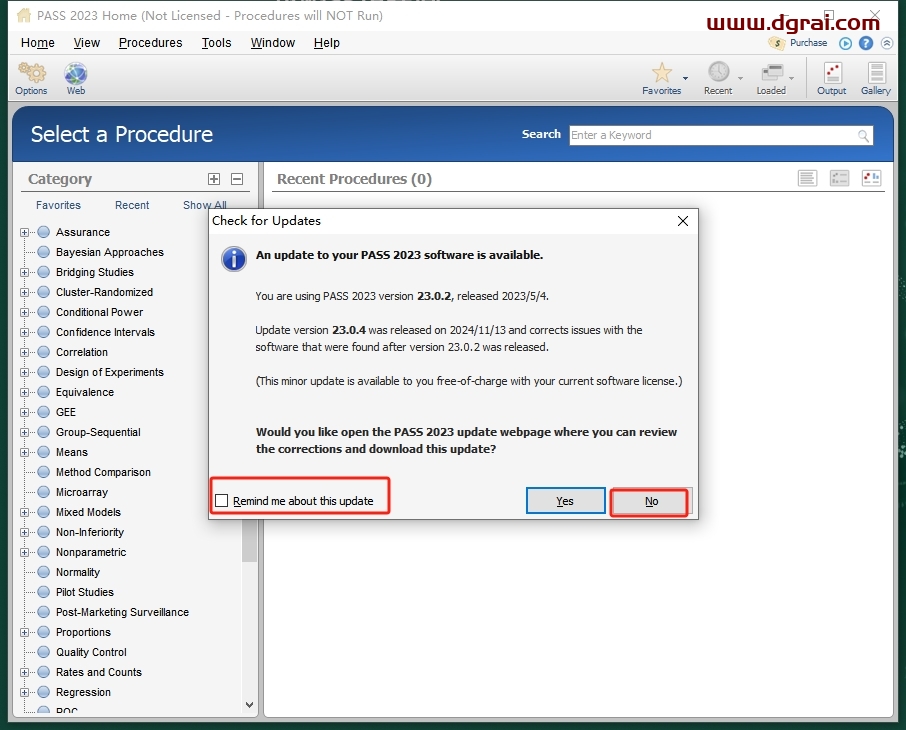Click the Recent category link
The width and height of the screenshot is (906, 730).
[x=132, y=205]
